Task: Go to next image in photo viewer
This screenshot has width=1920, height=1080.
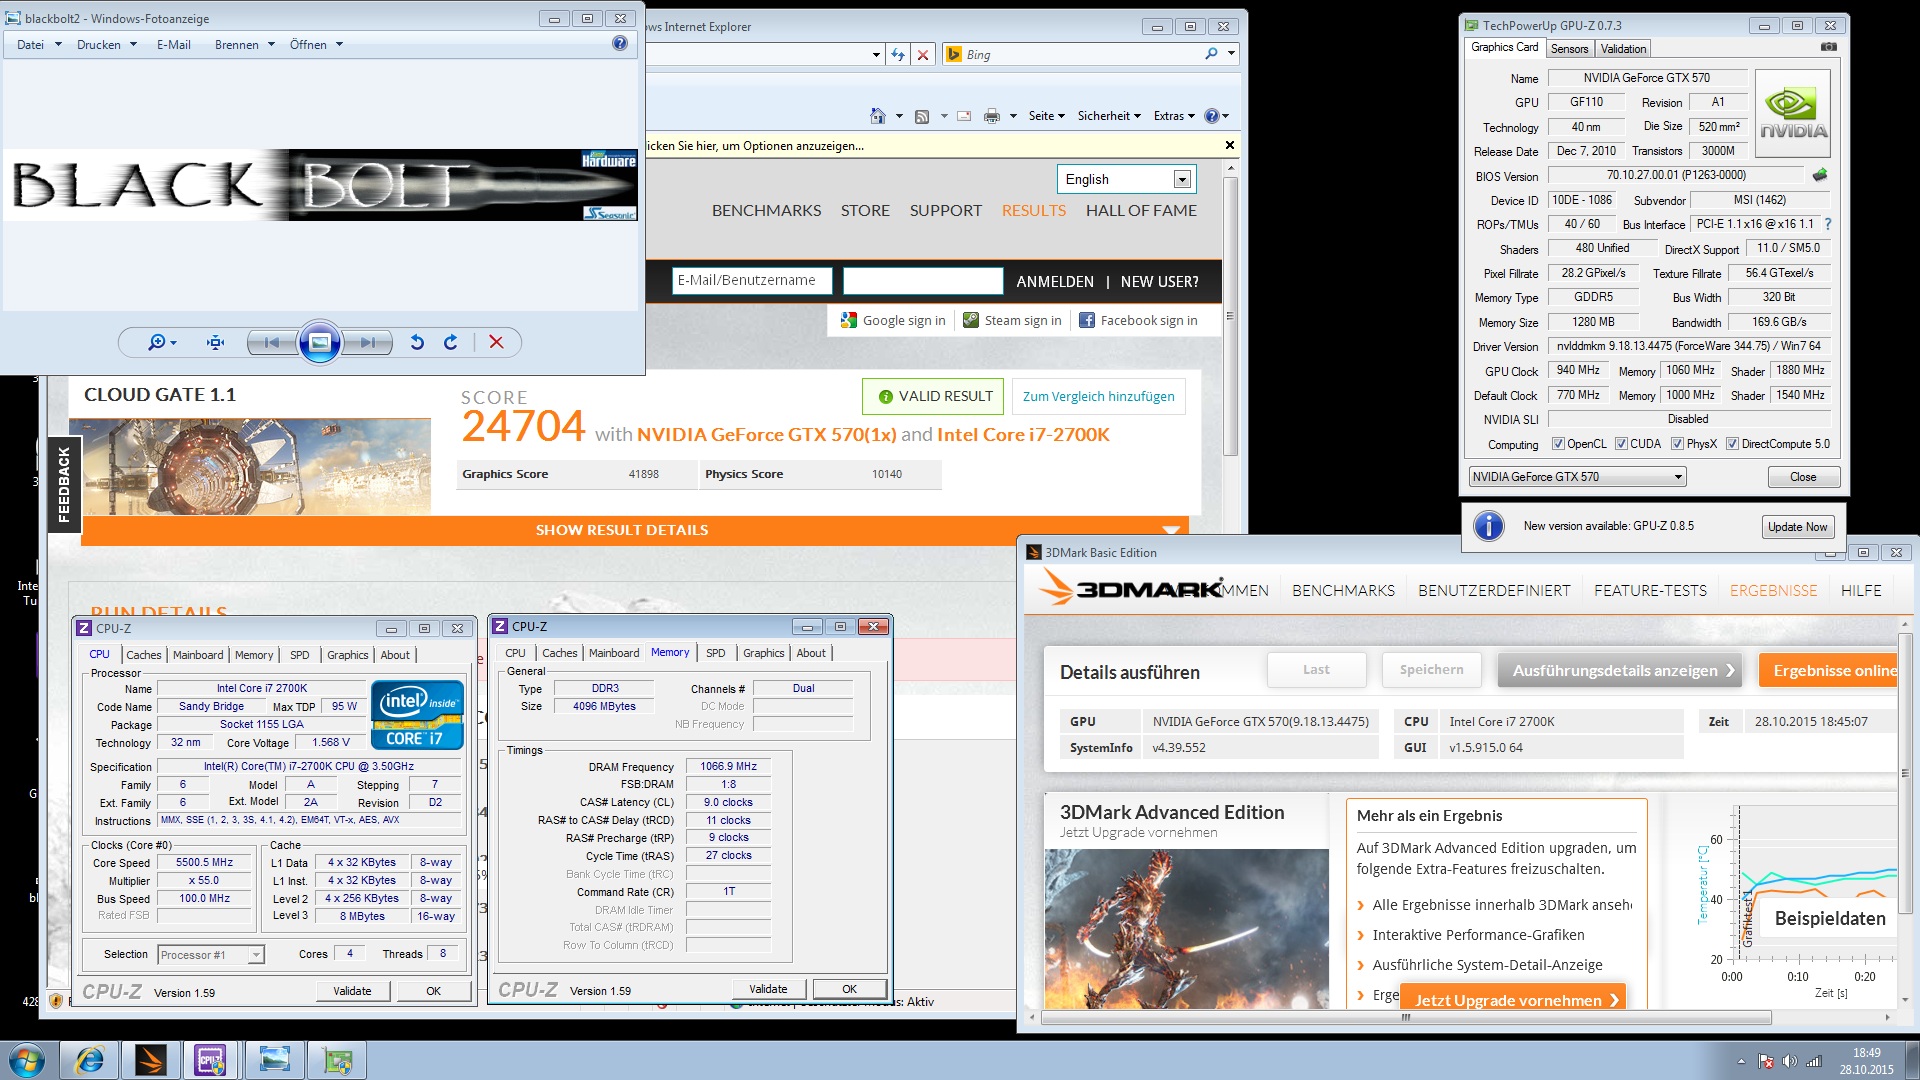Action: (368, 342)
